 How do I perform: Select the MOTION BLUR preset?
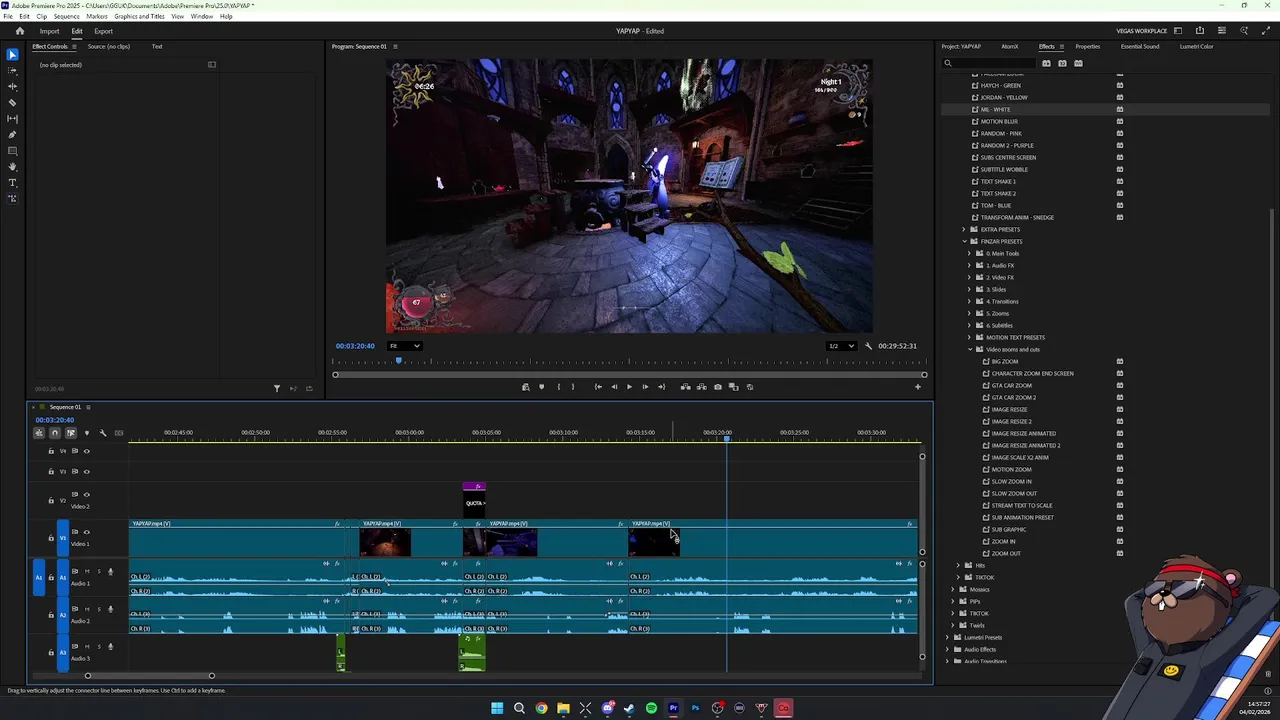tap(999, 121)
